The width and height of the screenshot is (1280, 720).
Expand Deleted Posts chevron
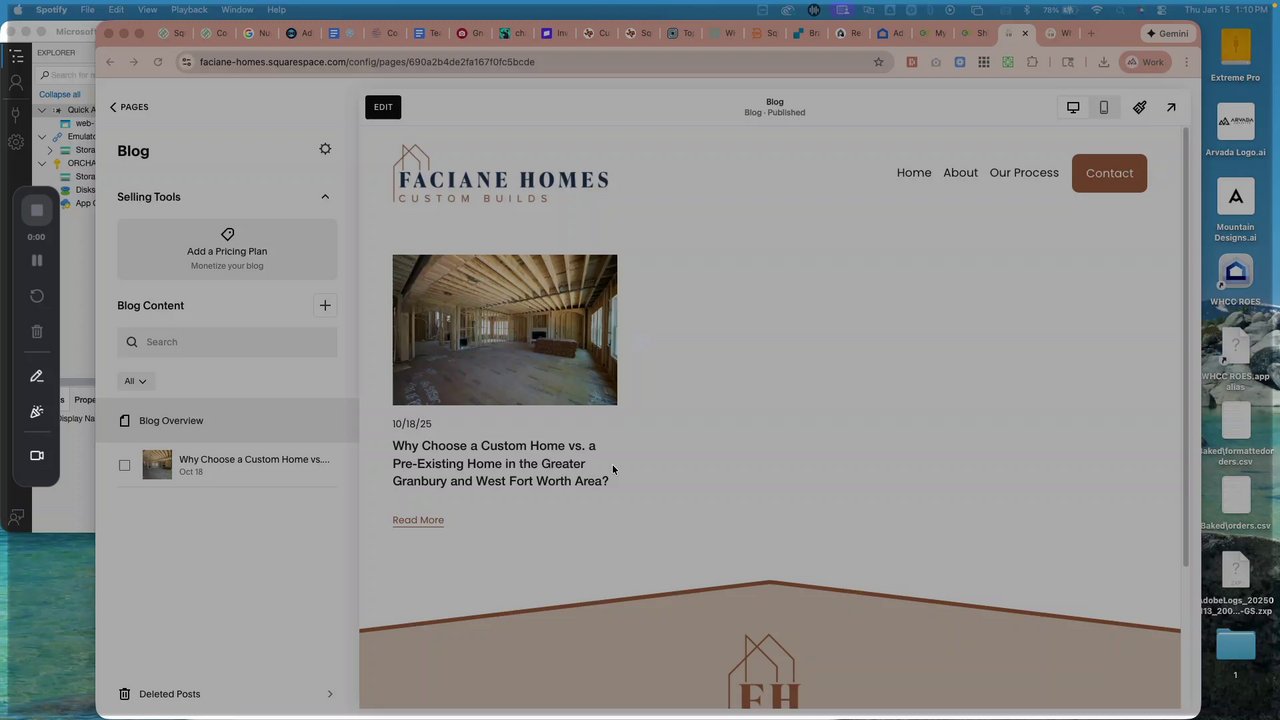point(330,694)
